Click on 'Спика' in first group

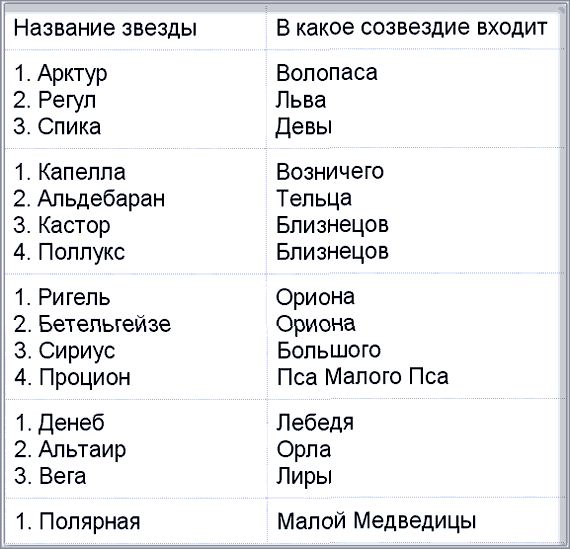click(x=69, y=127)
